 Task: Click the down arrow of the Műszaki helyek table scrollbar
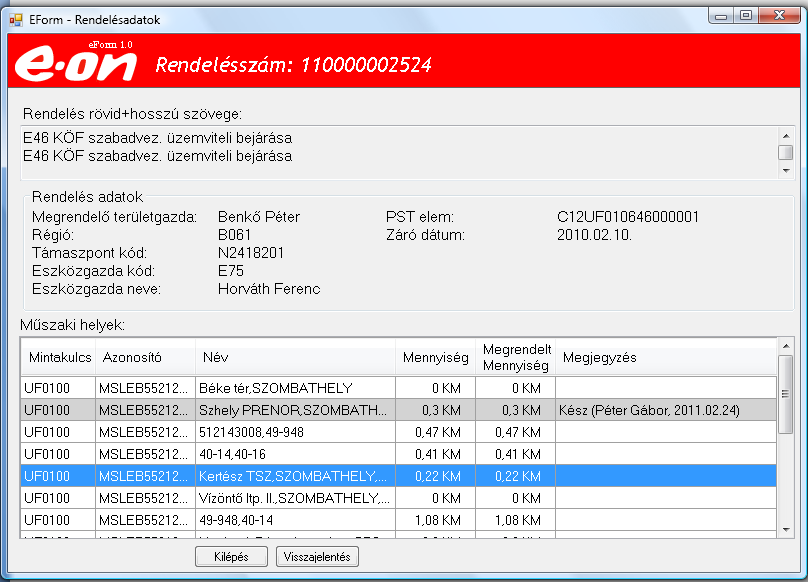tap(786, 529)
